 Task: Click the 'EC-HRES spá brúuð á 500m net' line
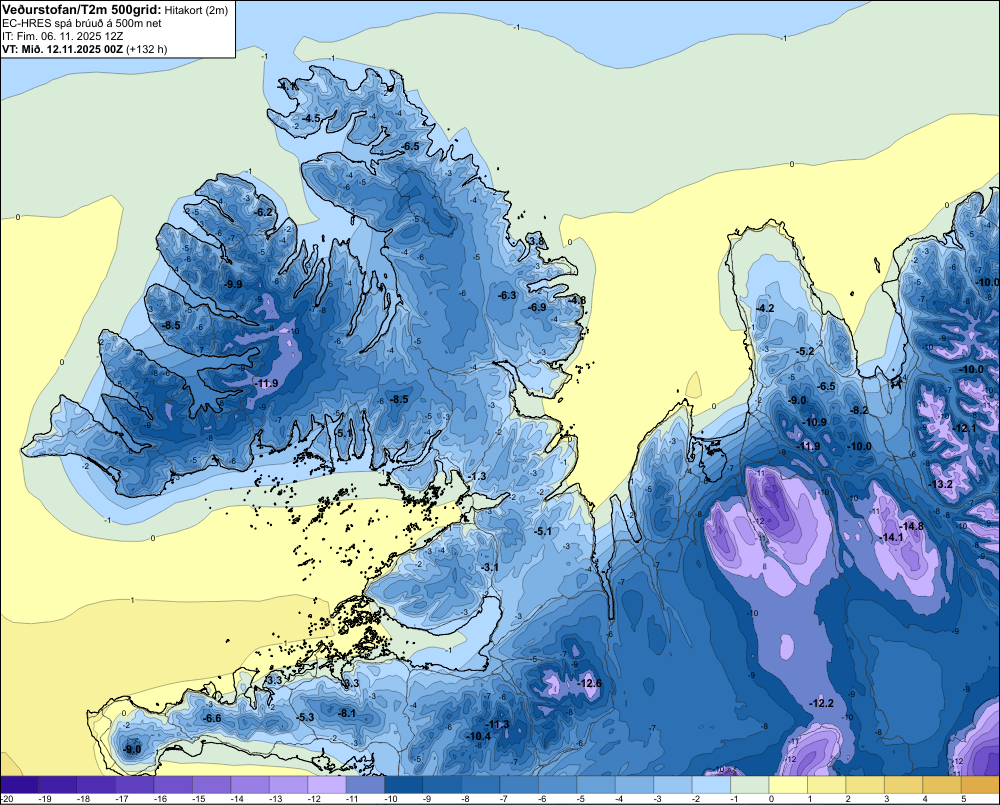coord(82,23)
